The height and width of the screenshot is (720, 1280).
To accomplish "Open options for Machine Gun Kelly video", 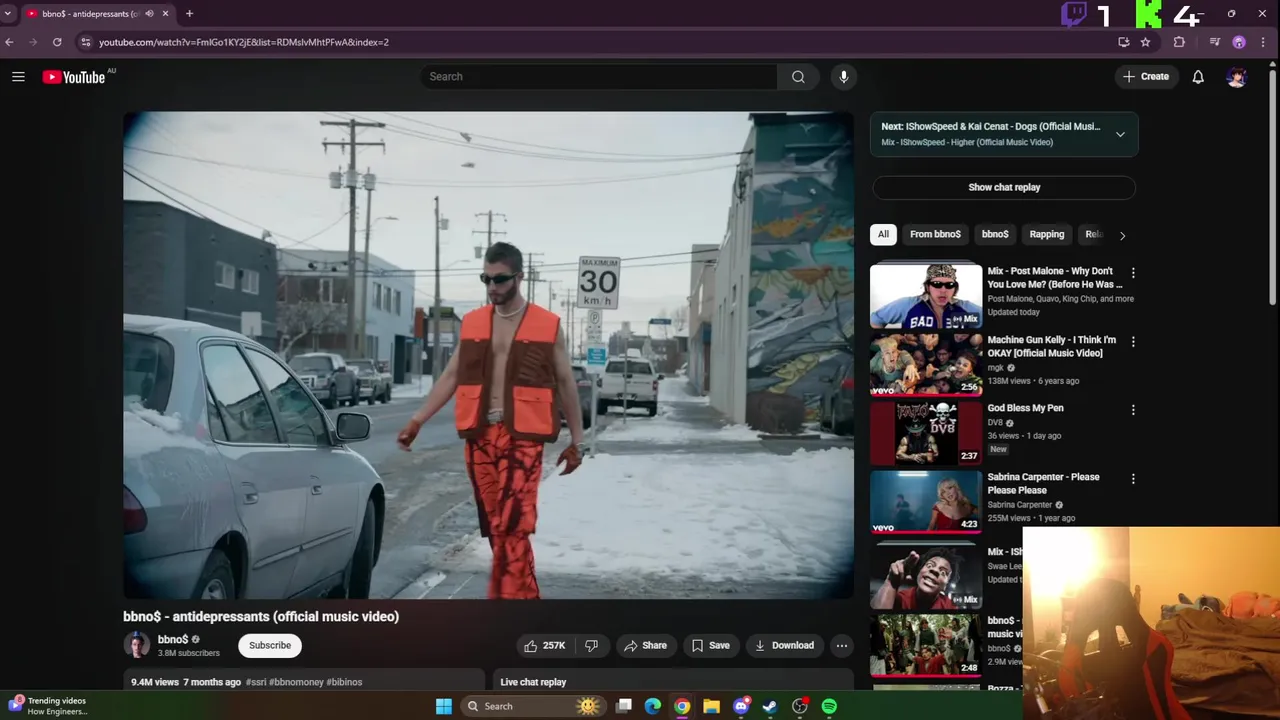I will point(1133,341).
